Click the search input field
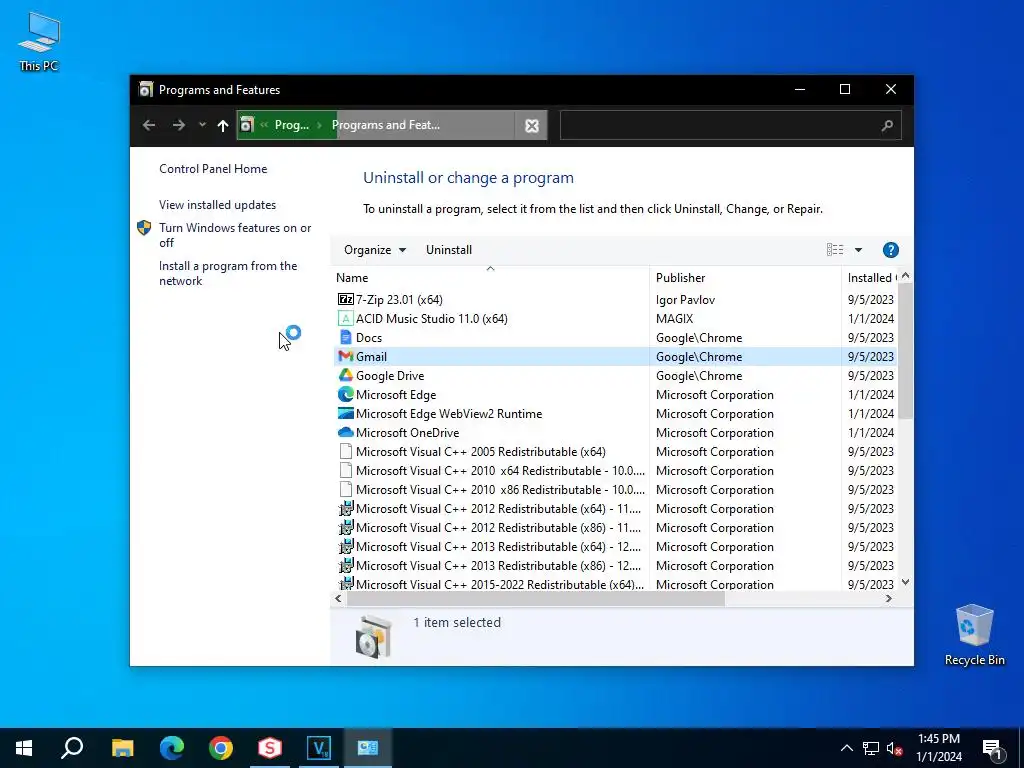 730,125
